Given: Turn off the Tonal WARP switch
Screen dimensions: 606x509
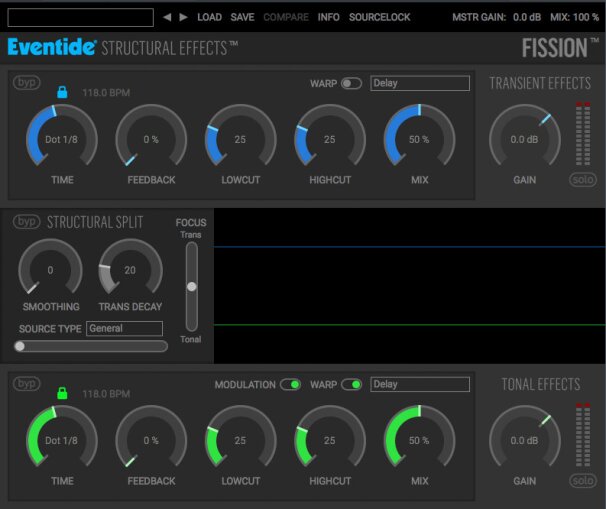Looking at the screenshot, I should point(351,384).
